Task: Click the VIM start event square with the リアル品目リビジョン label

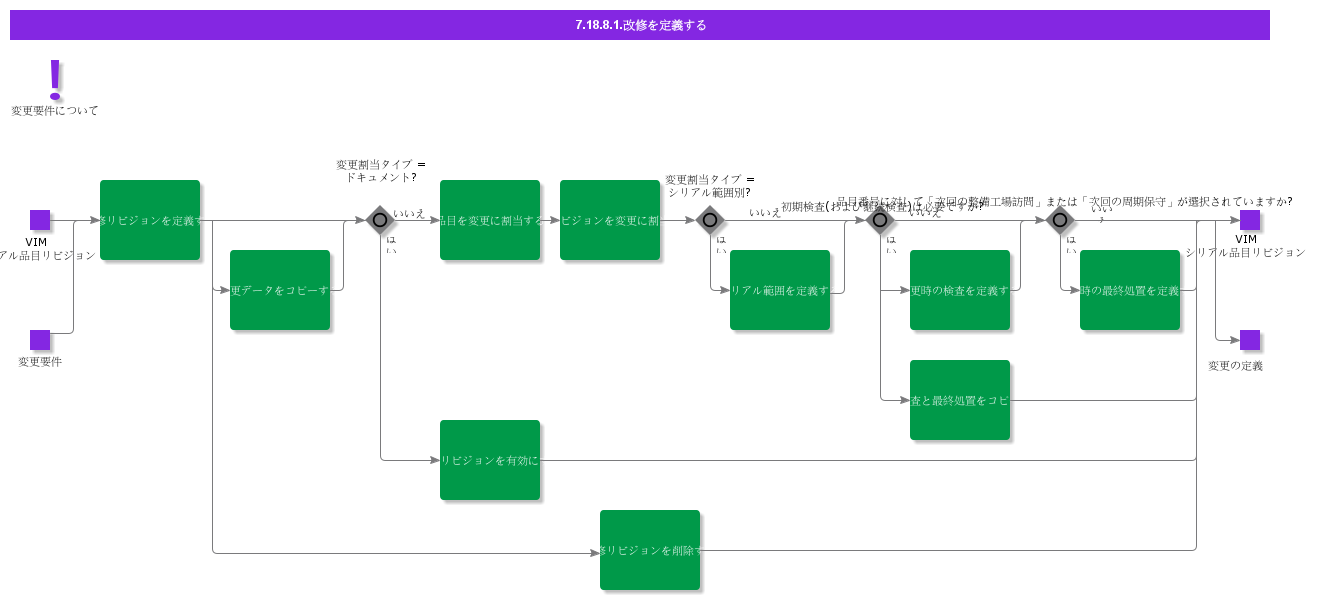Action: pos(40,220)
